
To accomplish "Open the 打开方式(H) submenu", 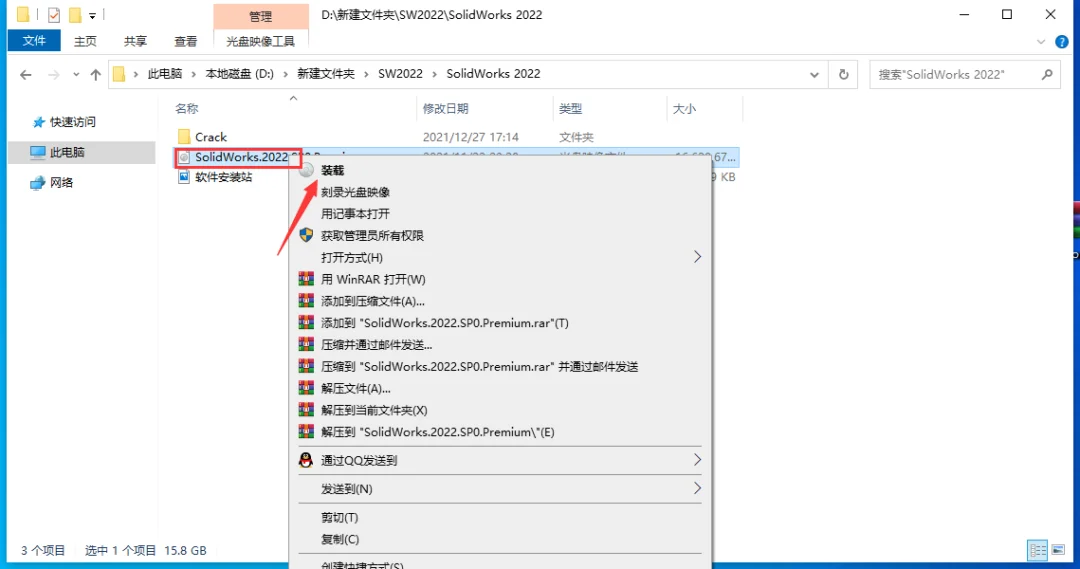I will tap(500, 258).
